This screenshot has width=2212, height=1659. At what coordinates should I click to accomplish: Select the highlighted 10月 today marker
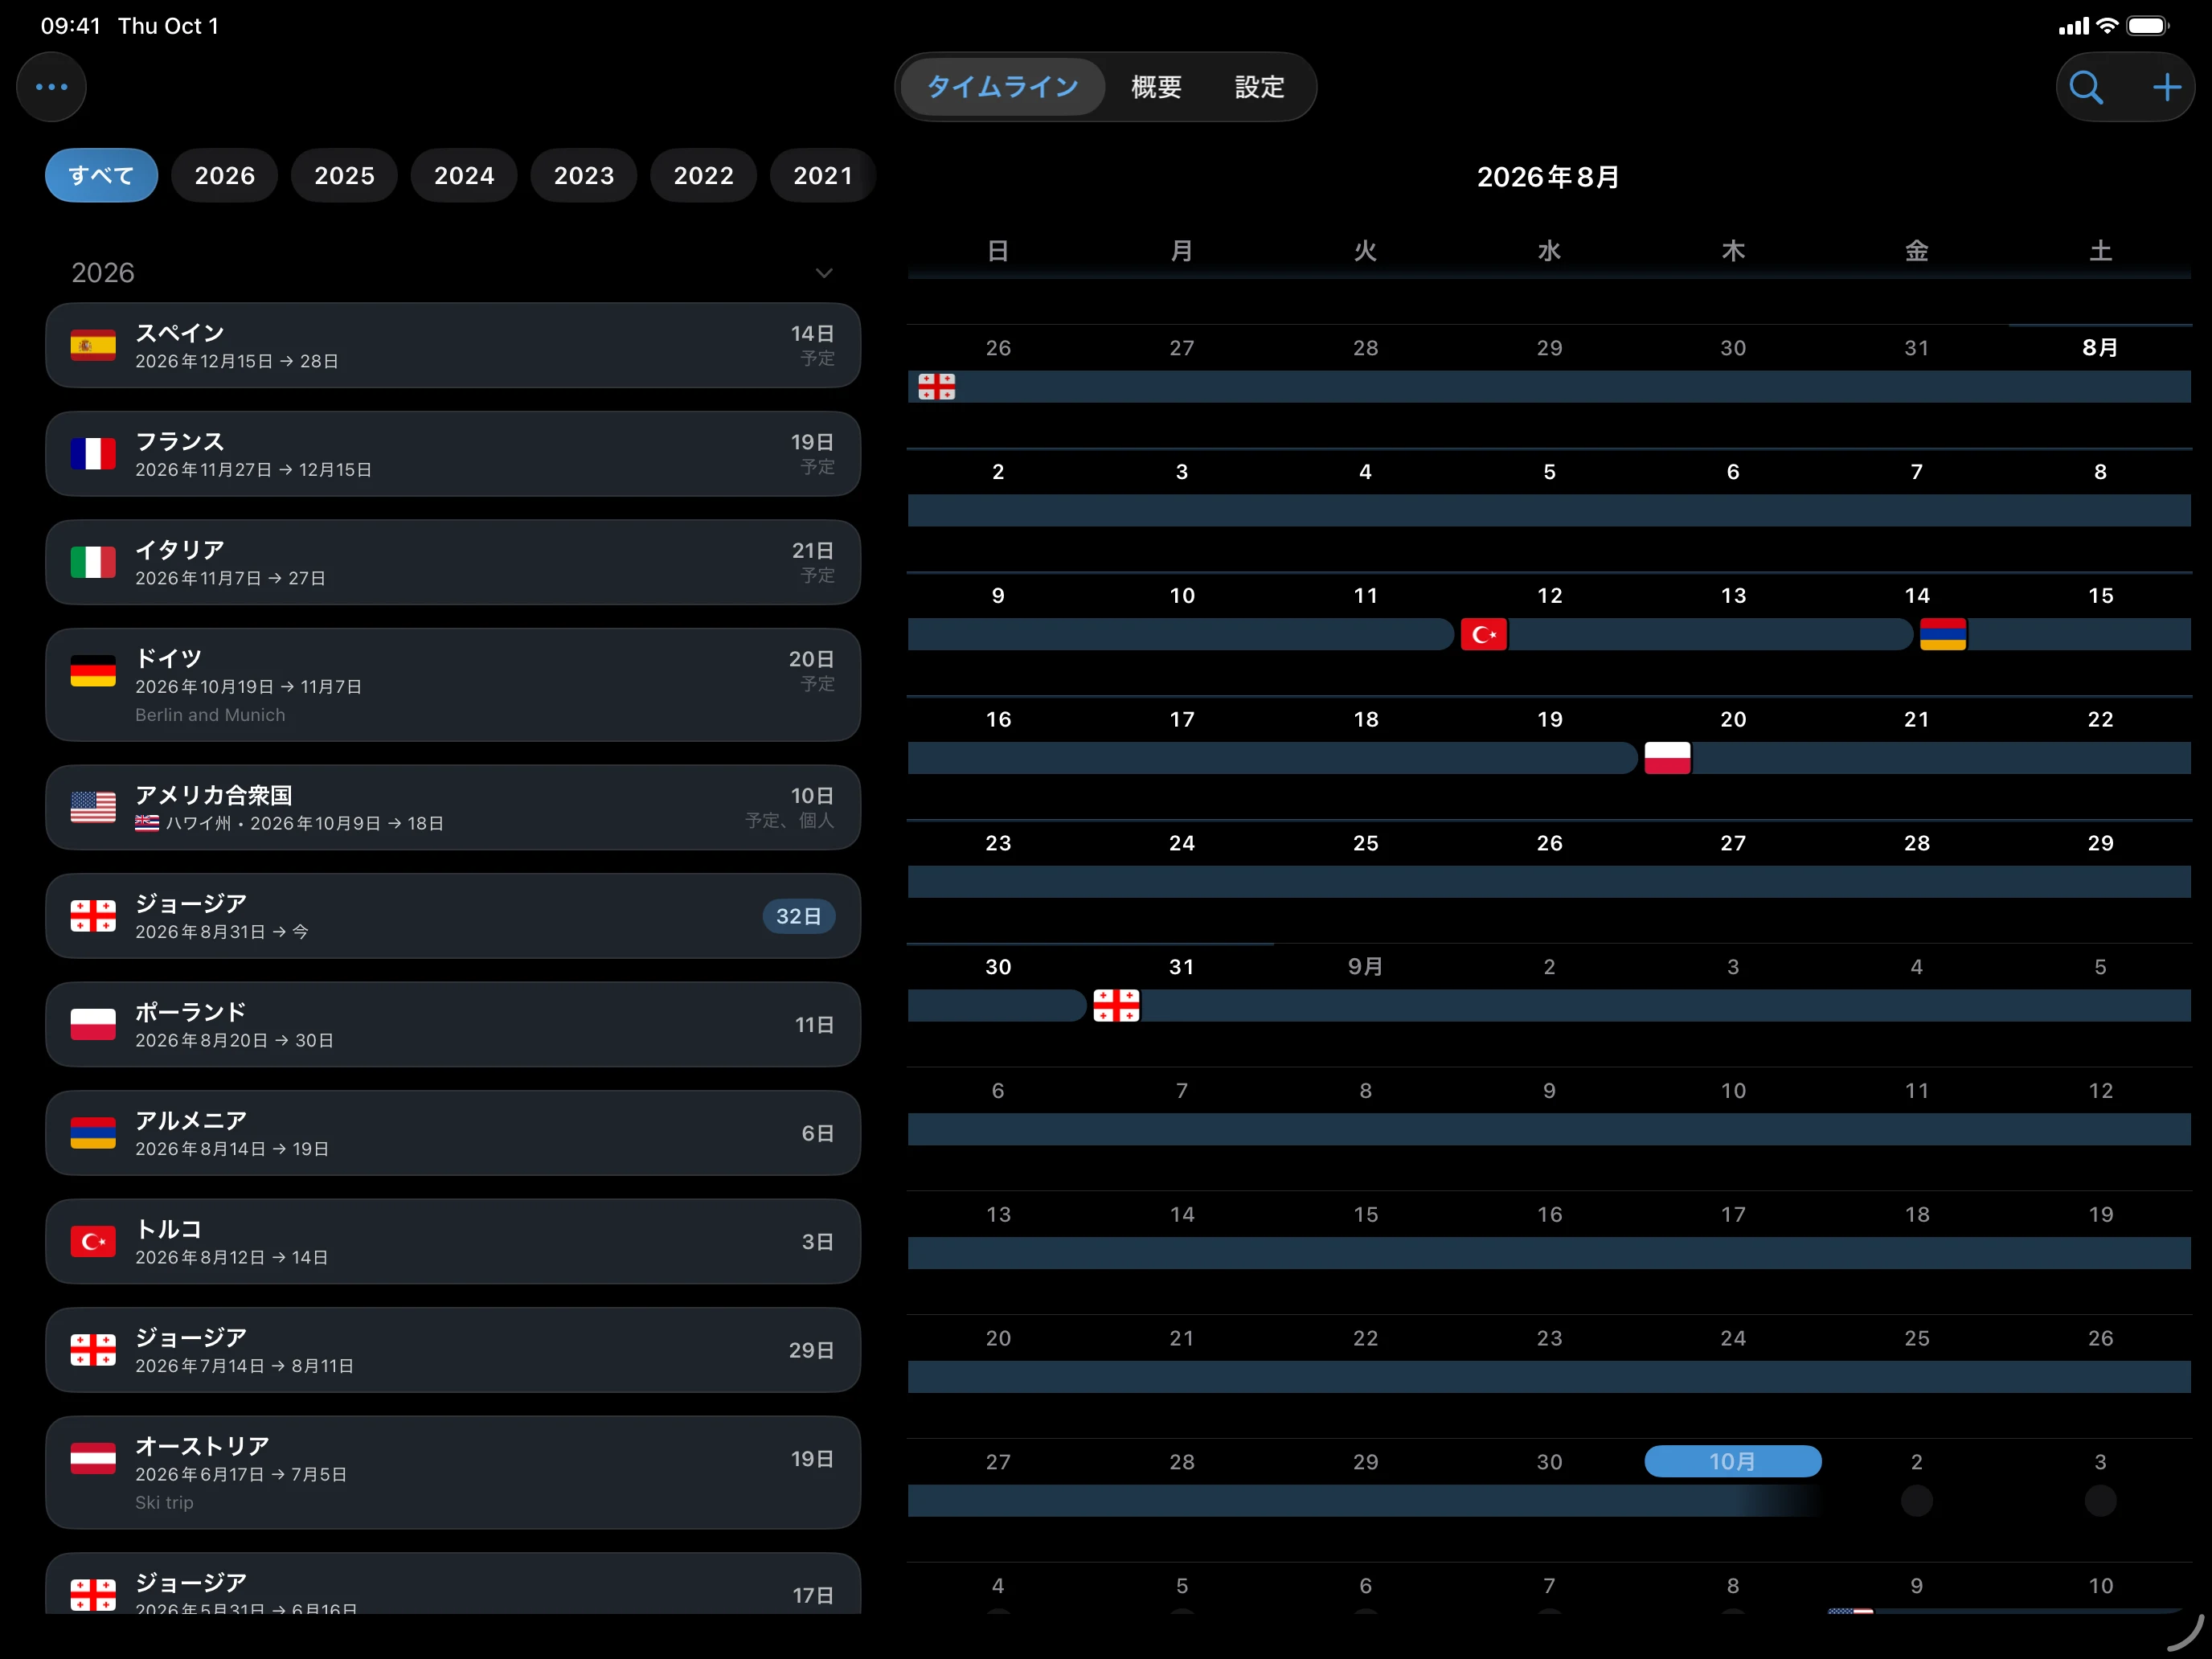(x=1732, y=1461)
